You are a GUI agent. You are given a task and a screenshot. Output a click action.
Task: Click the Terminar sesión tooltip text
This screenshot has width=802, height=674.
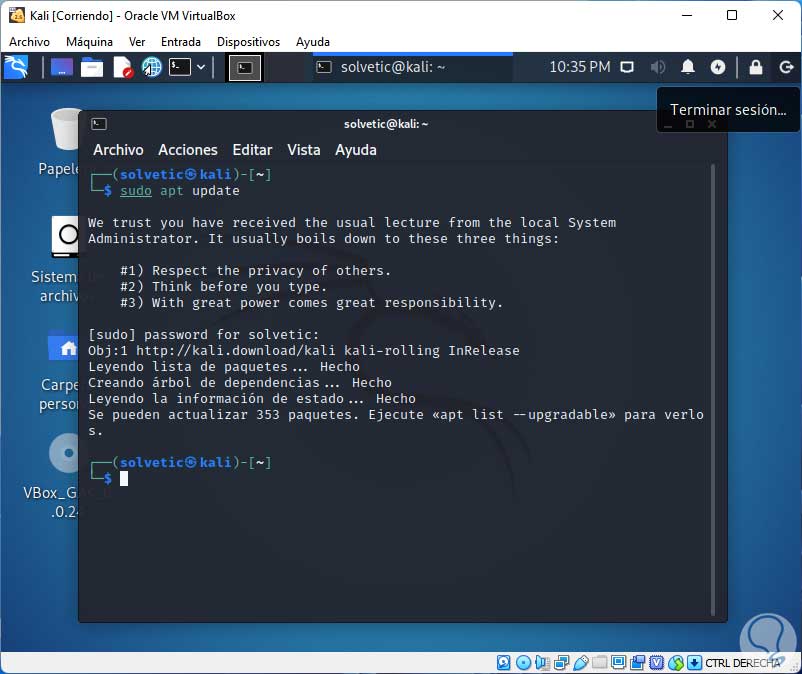[x=728, y=109]
